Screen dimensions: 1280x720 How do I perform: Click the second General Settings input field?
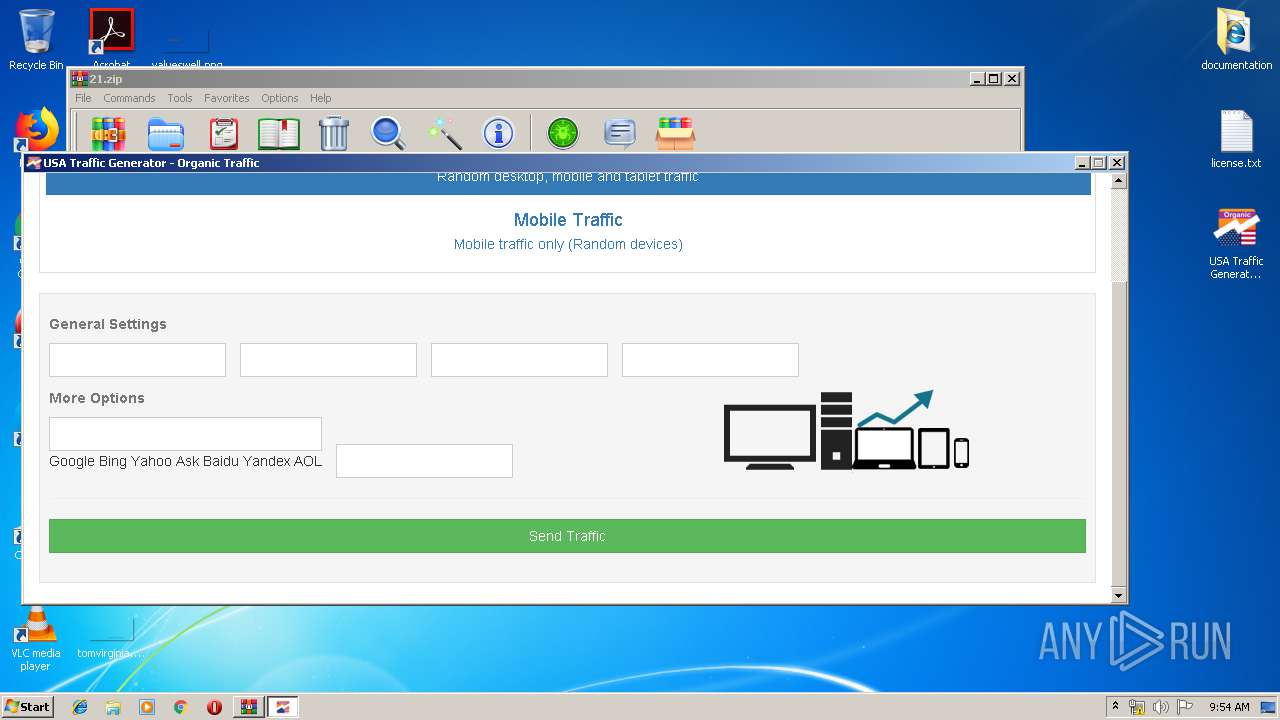pyautogui.click(x=328, y=360)
